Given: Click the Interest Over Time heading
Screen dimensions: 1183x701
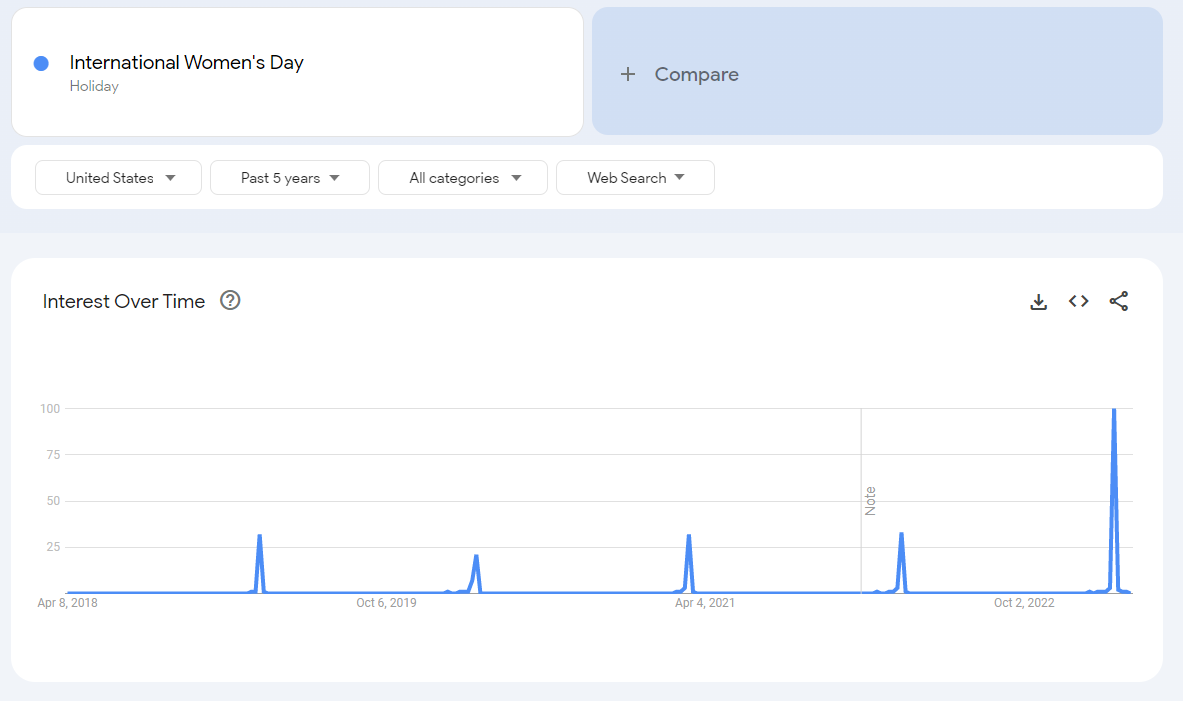Looking at the screenshot, I should coord(123,300).
